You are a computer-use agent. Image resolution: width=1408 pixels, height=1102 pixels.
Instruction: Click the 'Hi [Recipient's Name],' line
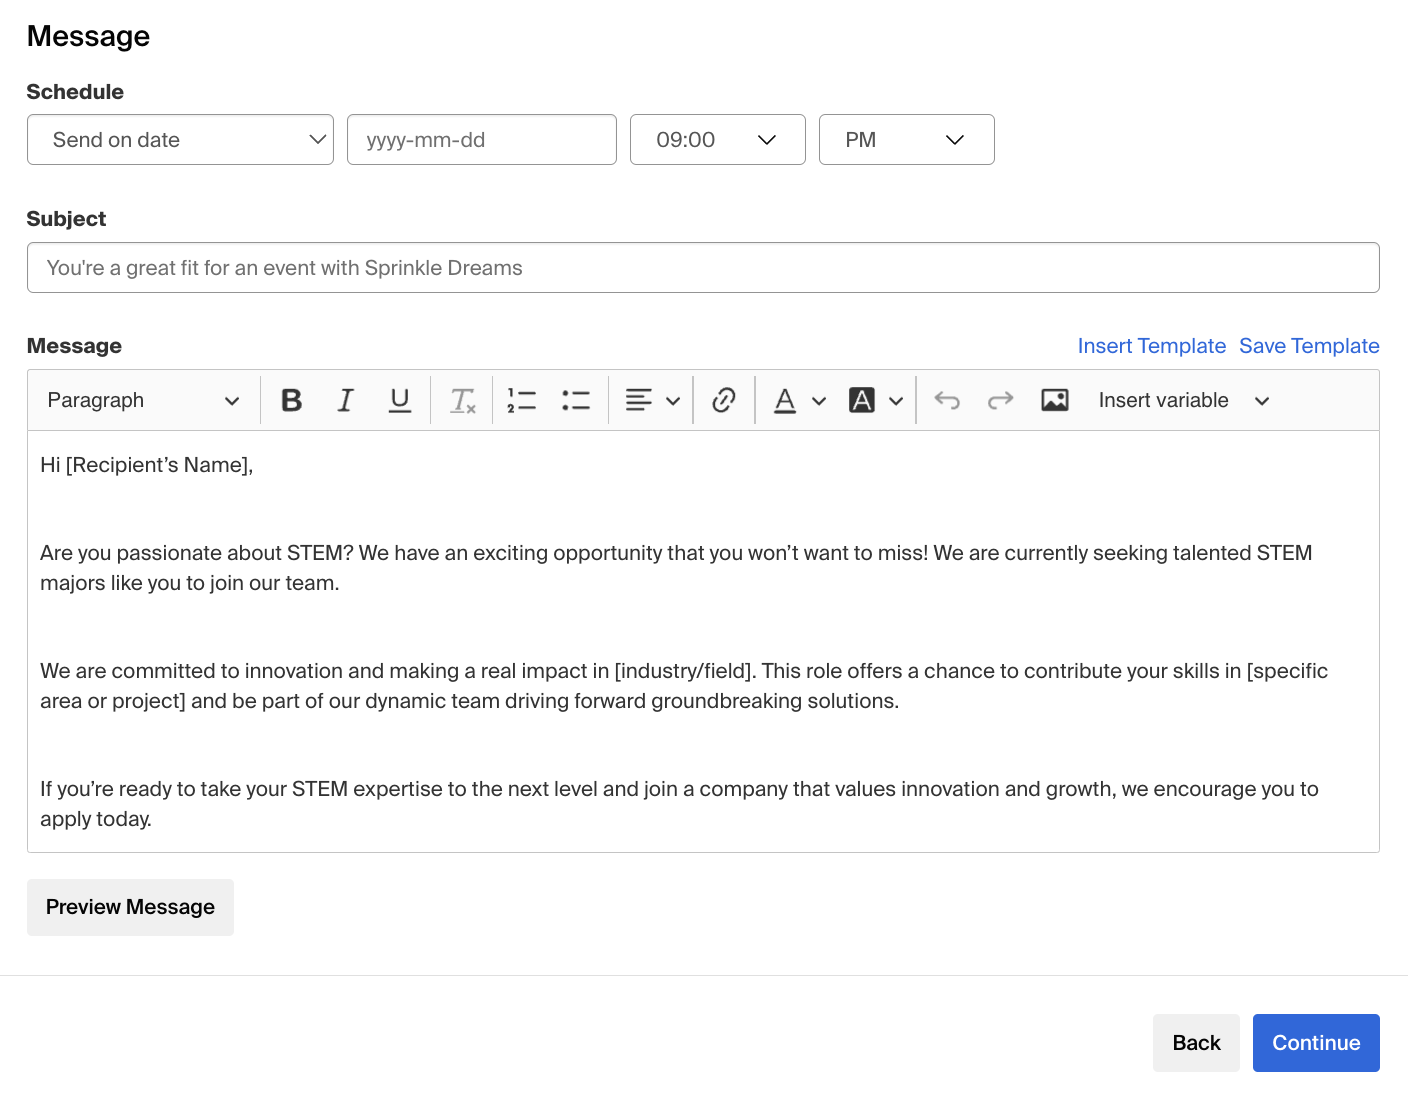click(x=147, y=465)
